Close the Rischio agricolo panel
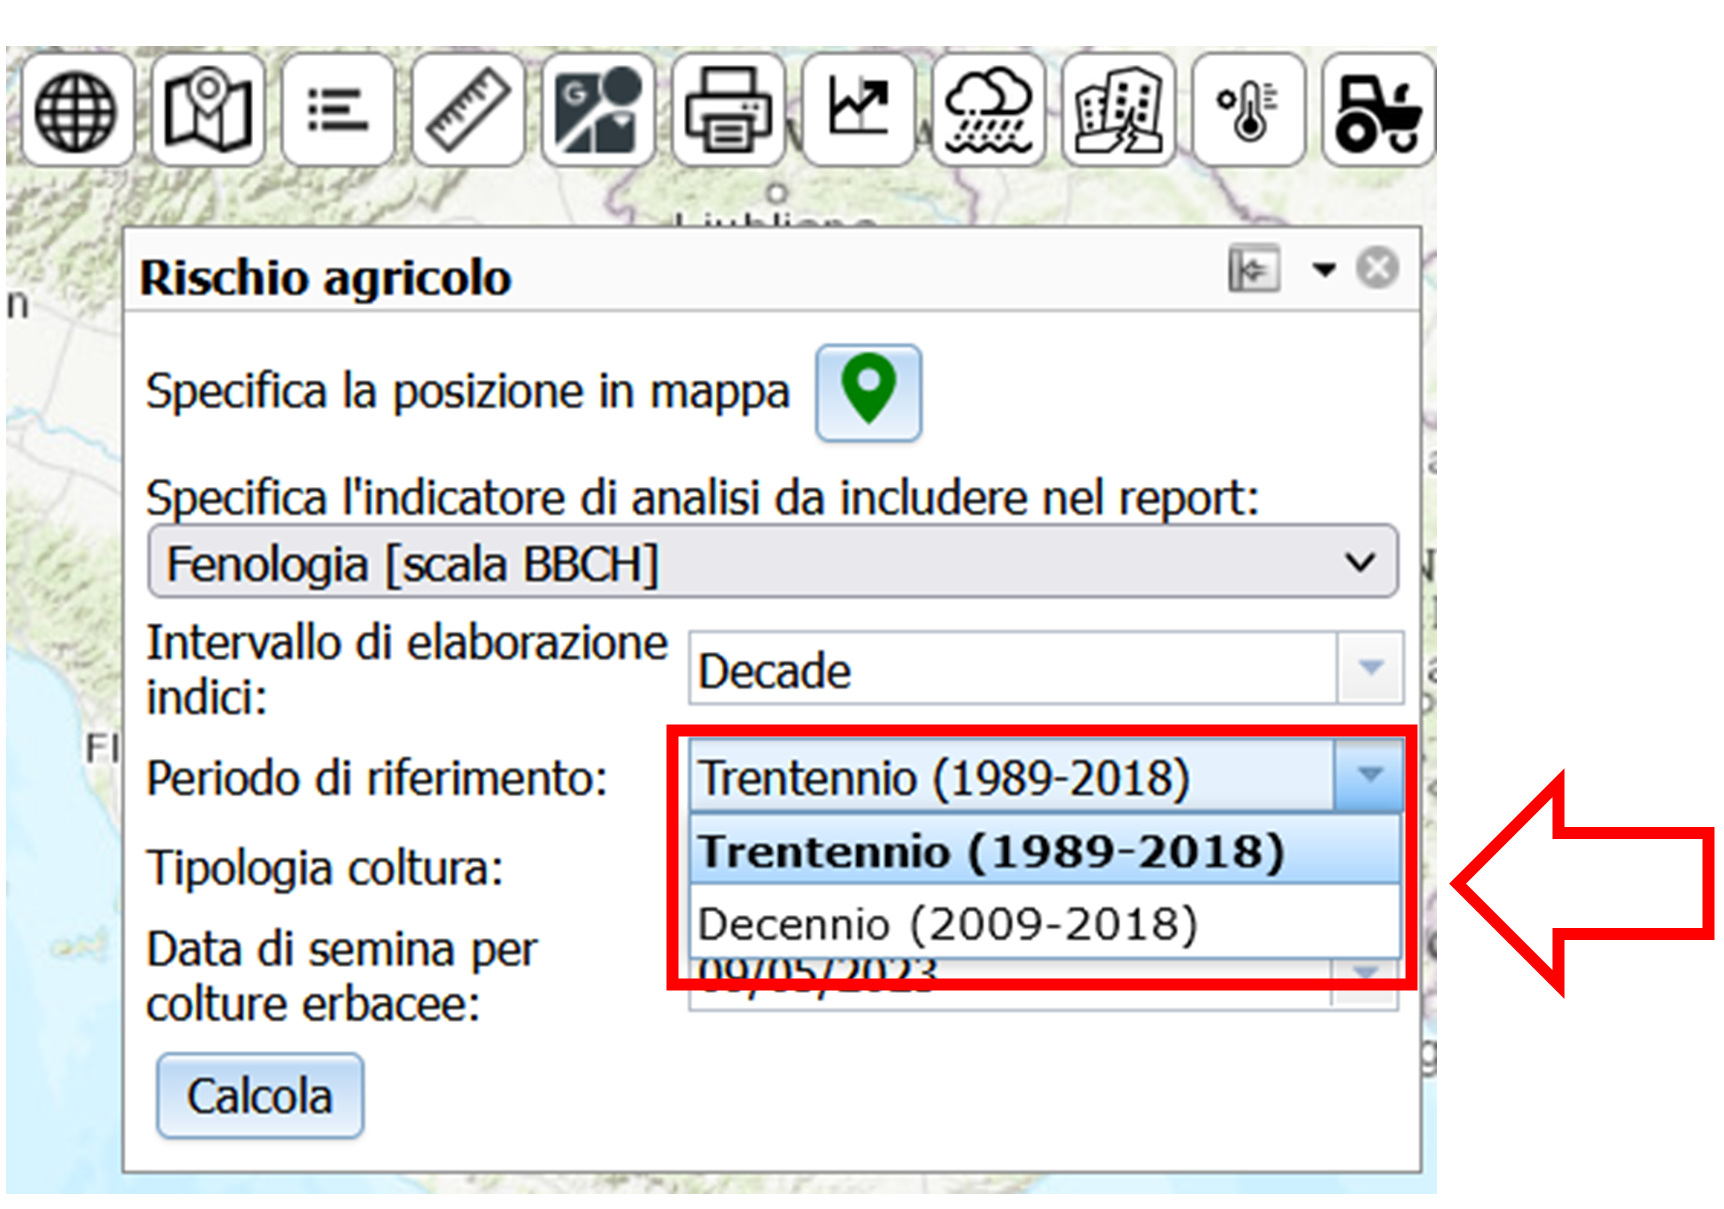The height and width of the screenshot is (1209, 1724). point(1377,268)
